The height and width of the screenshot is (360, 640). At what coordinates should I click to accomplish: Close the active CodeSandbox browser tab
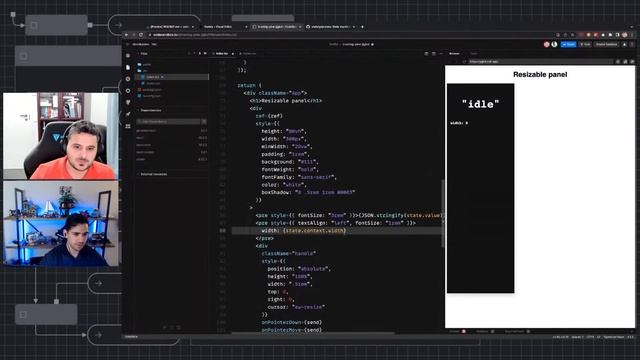click(300, 27)
